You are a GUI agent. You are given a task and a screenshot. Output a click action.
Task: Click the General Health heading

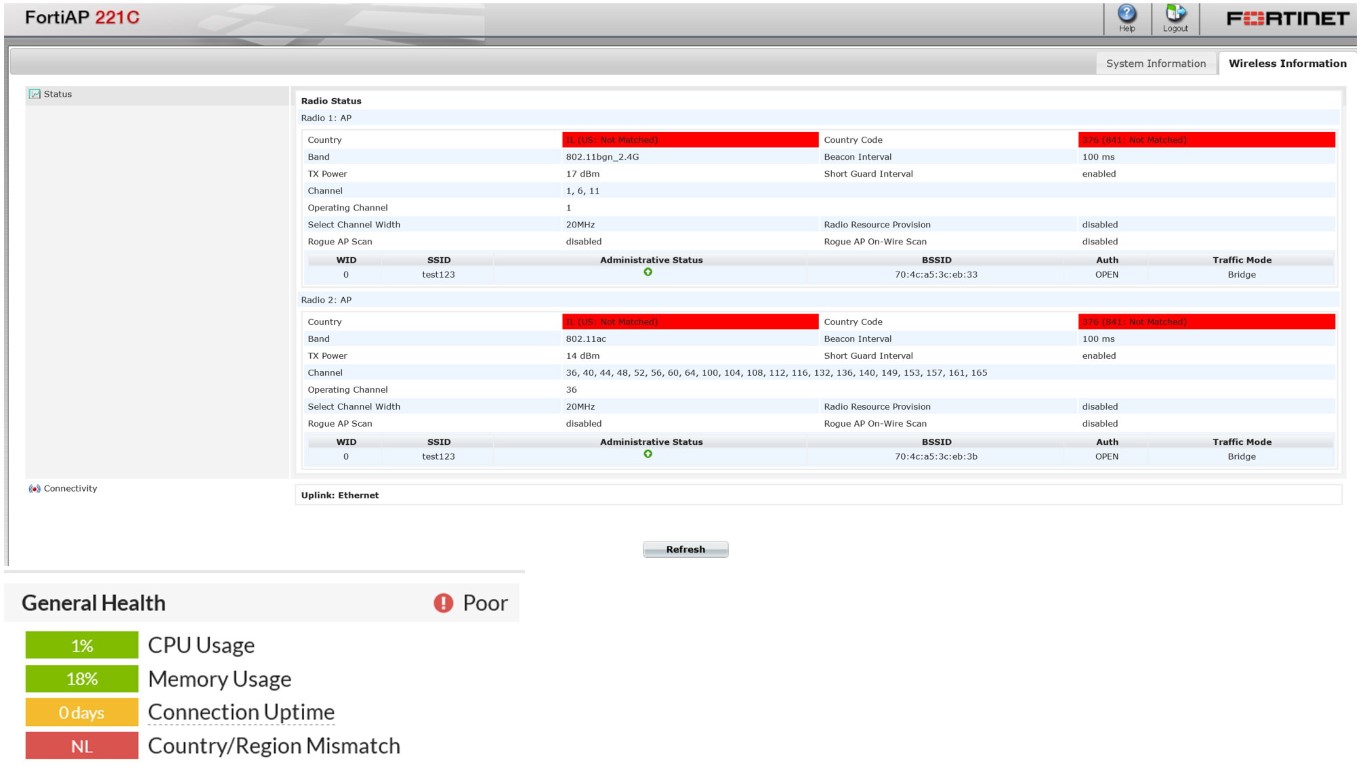pyautogui.click(x=94, y=603)
